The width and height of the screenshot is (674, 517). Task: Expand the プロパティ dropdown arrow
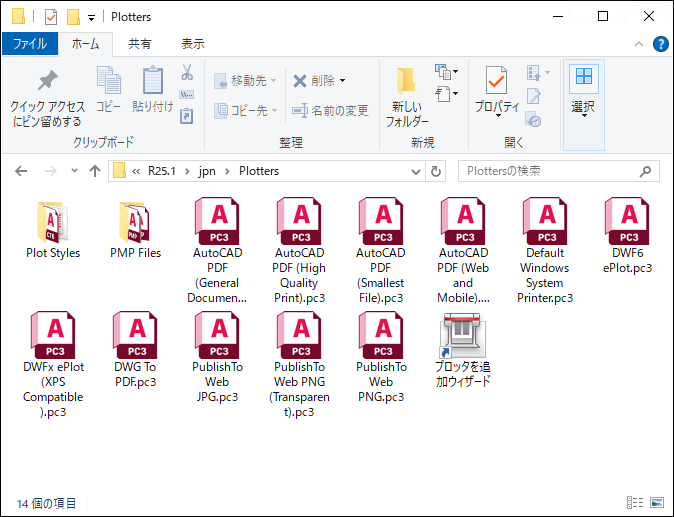click(x=498, y=115)
